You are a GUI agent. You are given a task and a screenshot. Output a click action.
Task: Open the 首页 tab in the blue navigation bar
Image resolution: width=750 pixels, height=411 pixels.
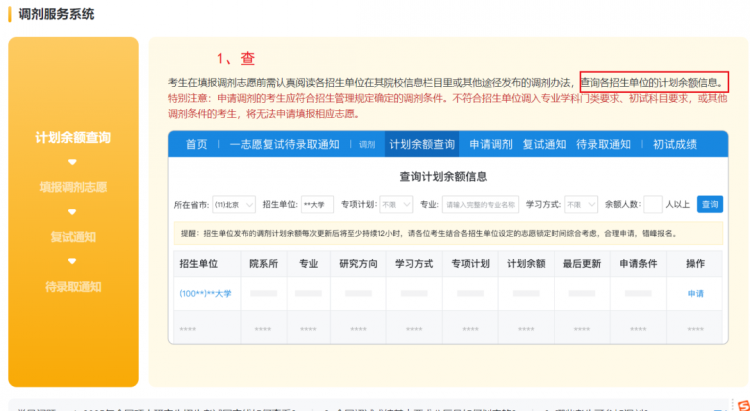(x=197, y=144)
